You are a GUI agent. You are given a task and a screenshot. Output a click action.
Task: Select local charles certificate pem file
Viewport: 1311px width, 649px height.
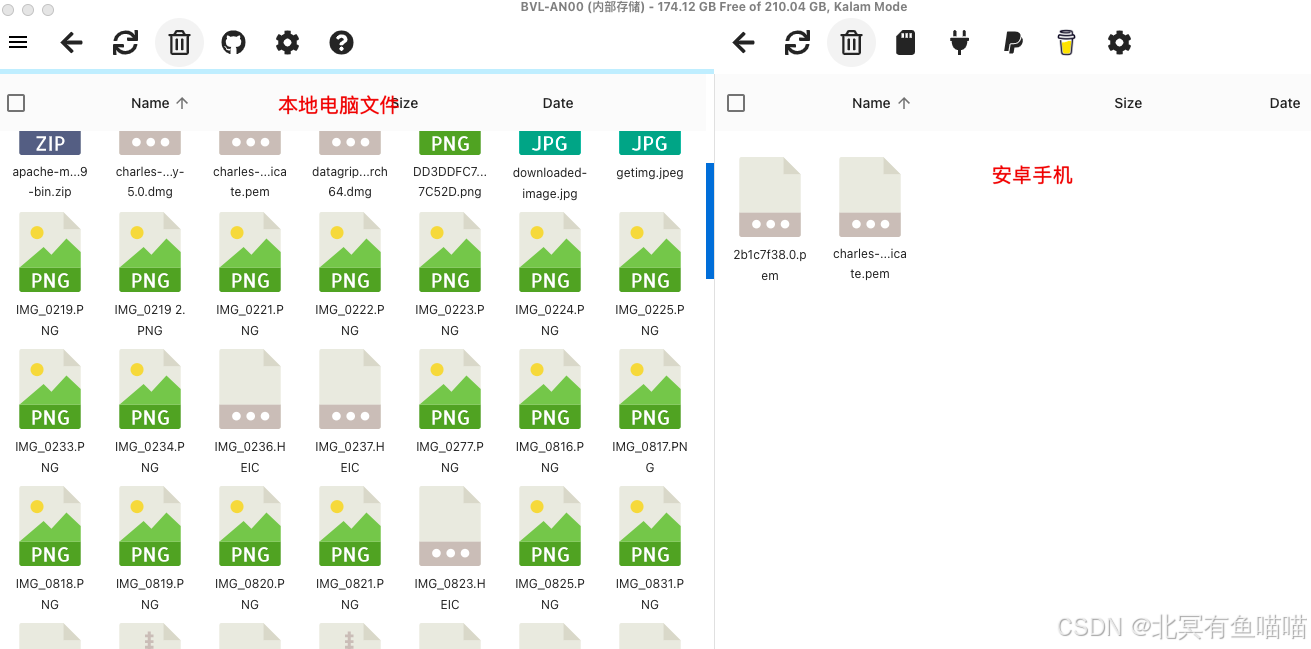(x=250, y=166)
